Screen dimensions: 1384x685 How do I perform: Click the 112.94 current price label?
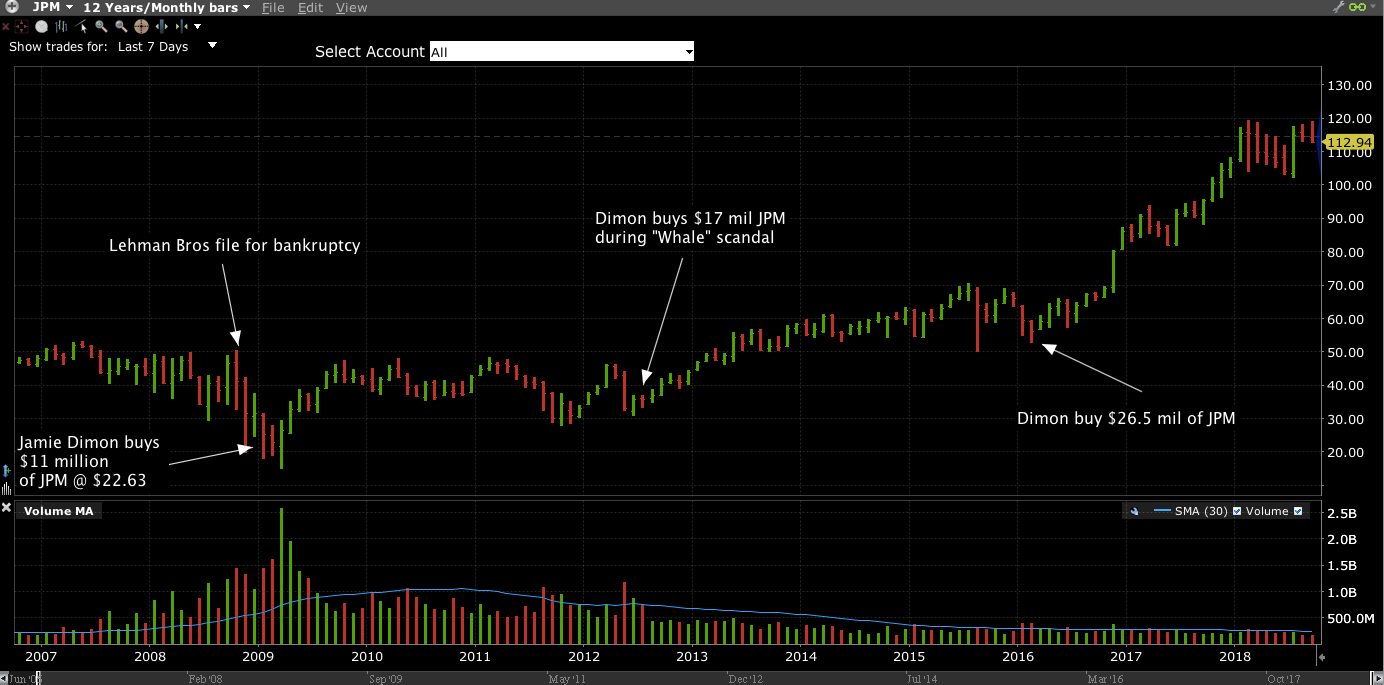(x=1355, y=142)
